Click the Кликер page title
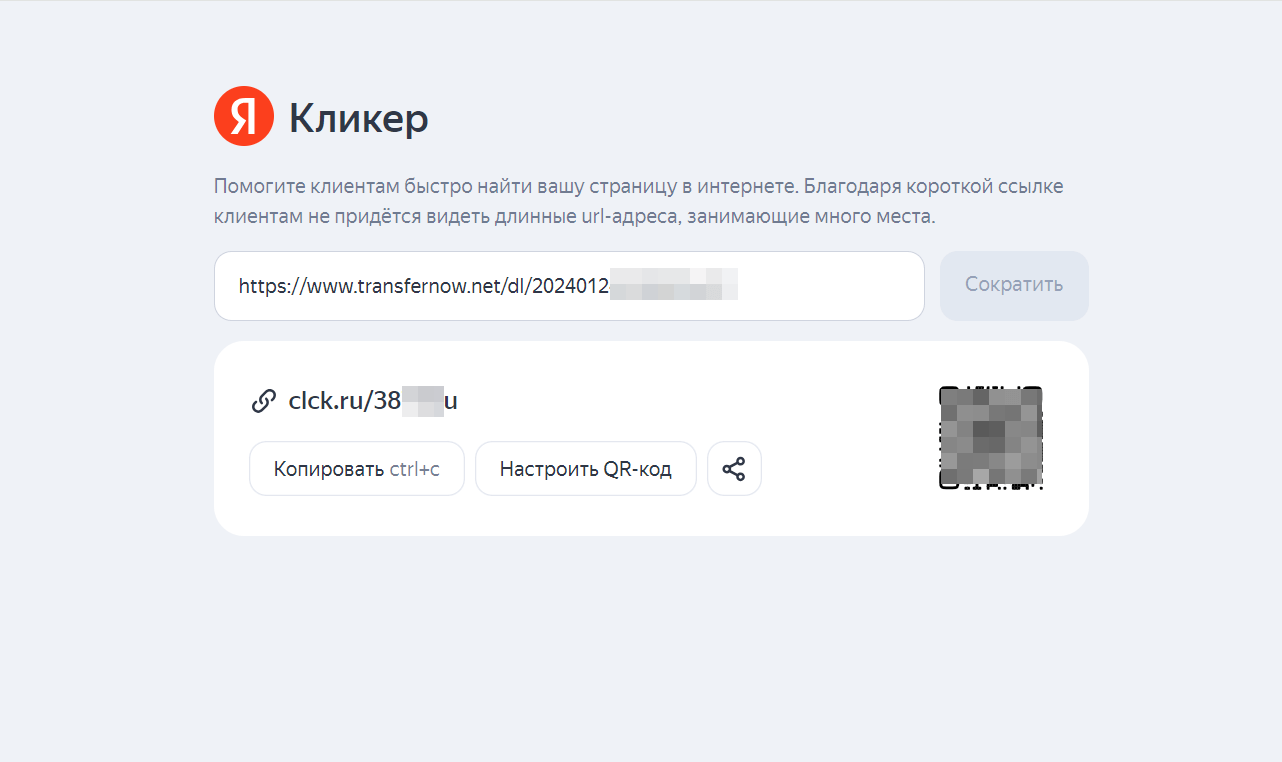 358,118
